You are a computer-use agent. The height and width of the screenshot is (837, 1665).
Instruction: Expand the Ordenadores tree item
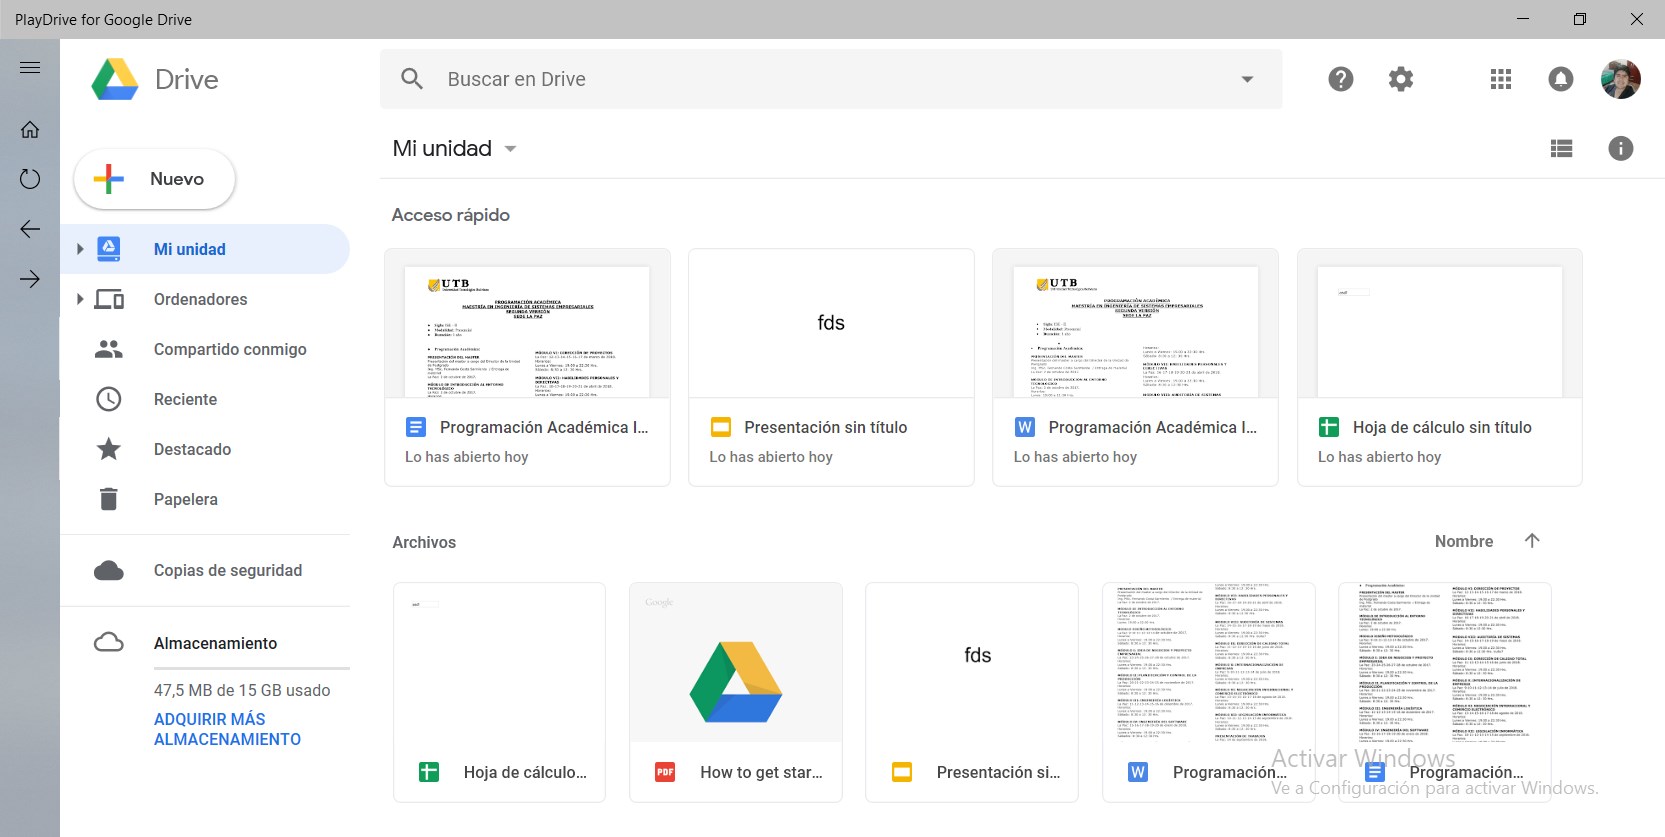tap(80, 299)
